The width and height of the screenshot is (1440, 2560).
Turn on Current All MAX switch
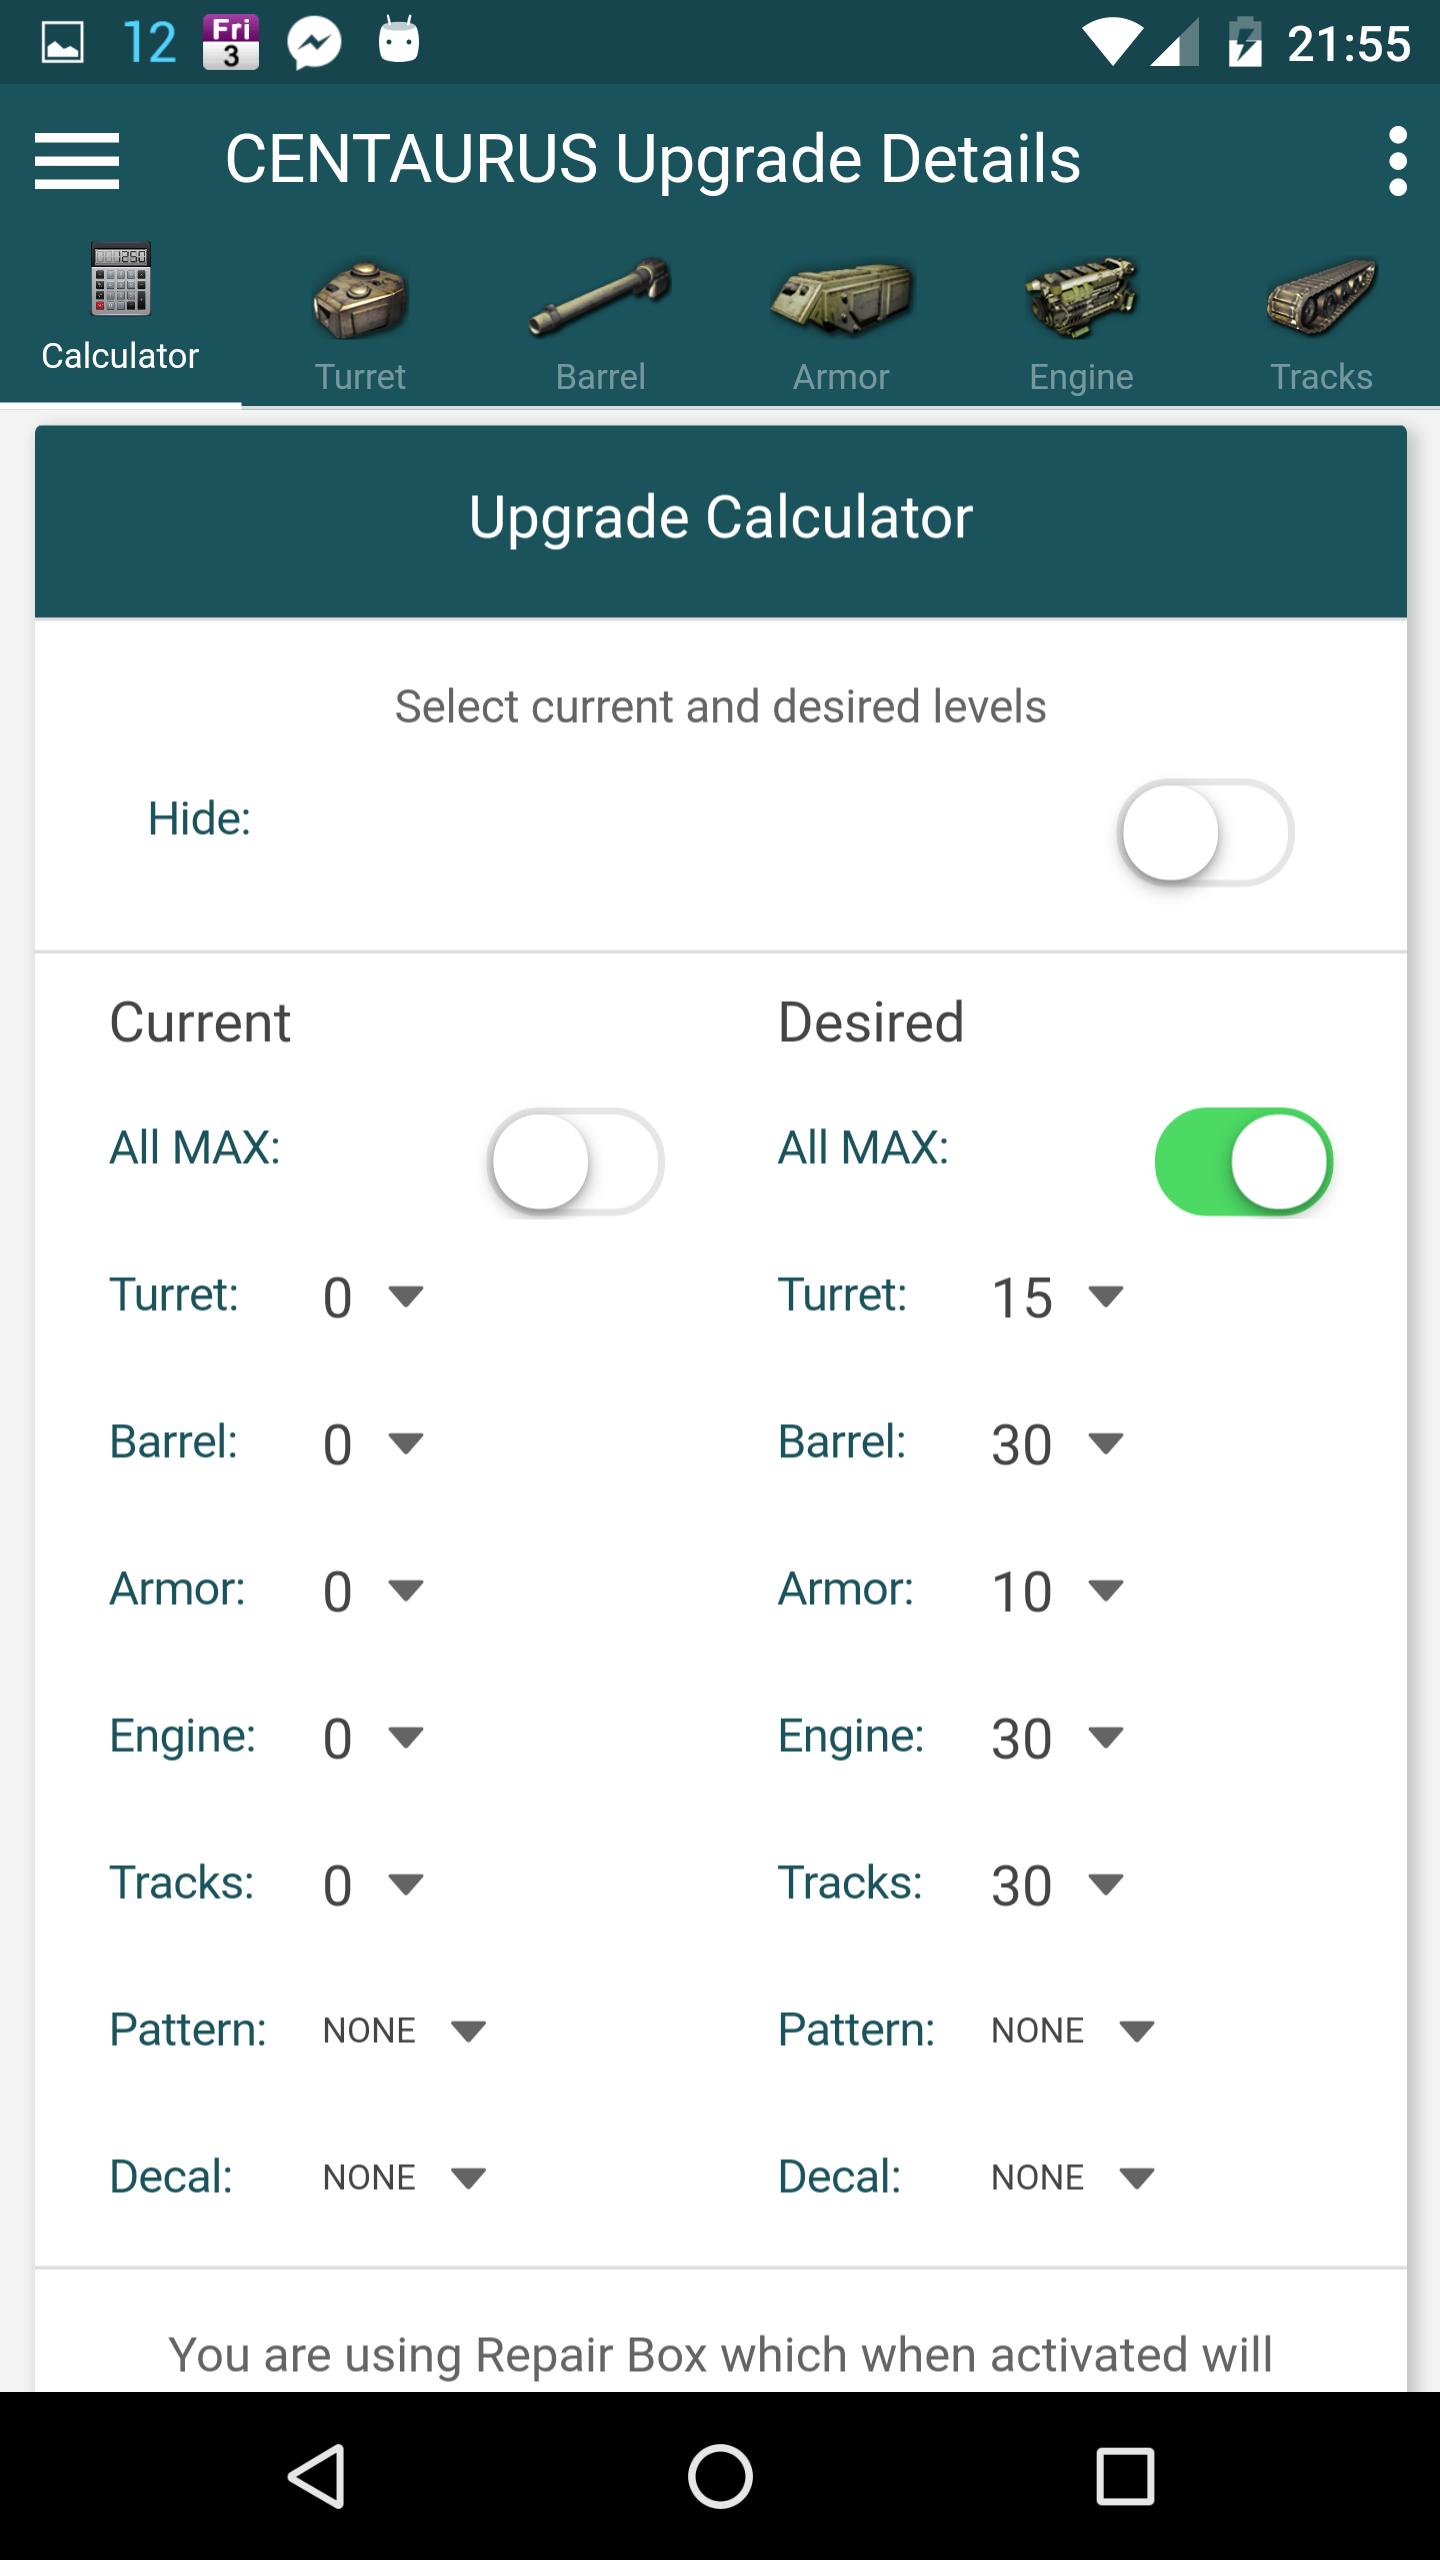tap(576, 1162)
